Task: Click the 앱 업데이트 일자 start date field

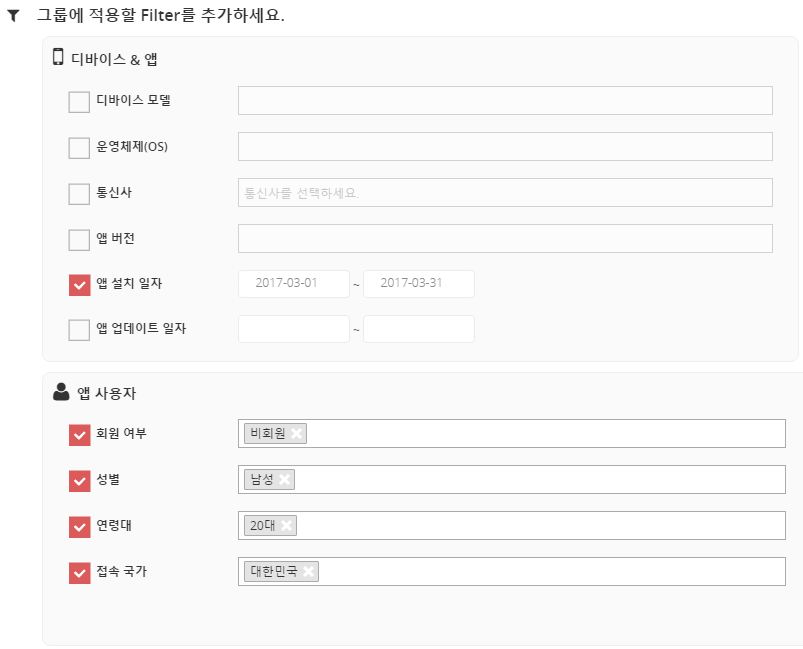Action: point(294,329)
